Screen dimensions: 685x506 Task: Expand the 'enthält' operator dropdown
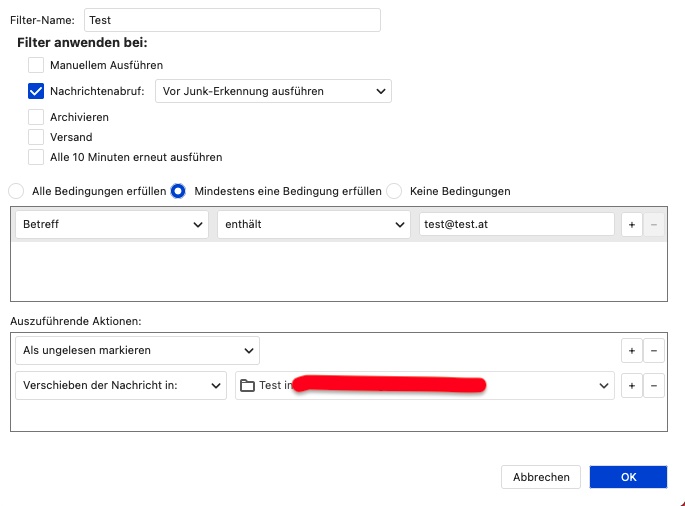[313, 225]
